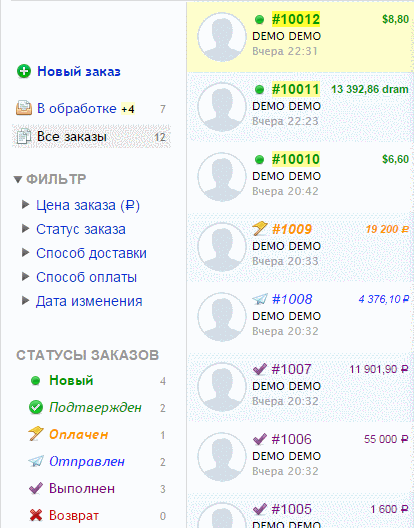Viewport: 414px width, 528px height.
Task: Click the $6,60 amount of order #10010
Action: click(395, 159)
